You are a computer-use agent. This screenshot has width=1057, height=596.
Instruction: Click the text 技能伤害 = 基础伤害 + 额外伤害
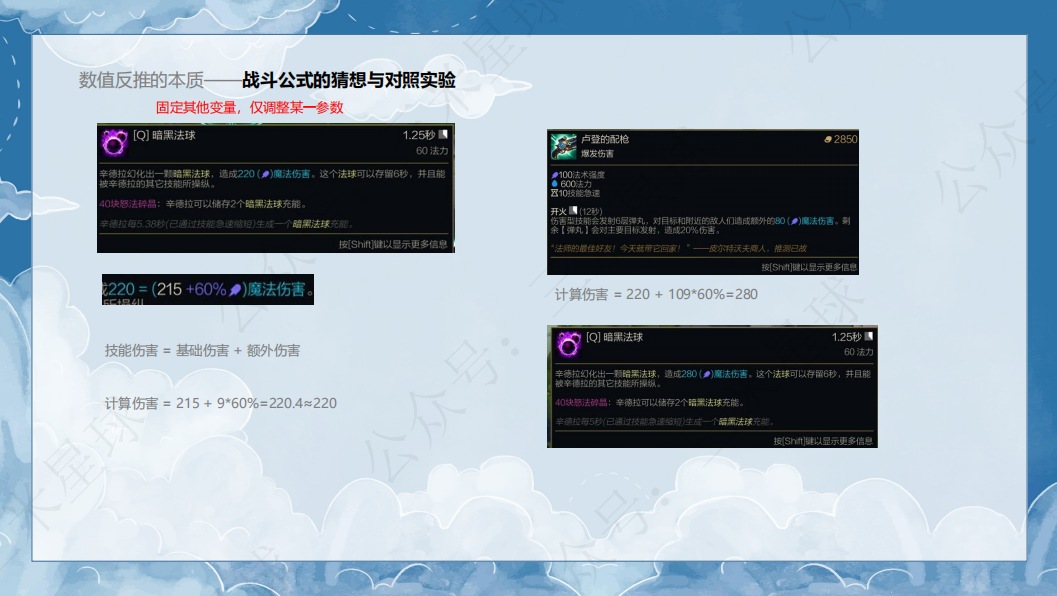click(x=202, y=351)
